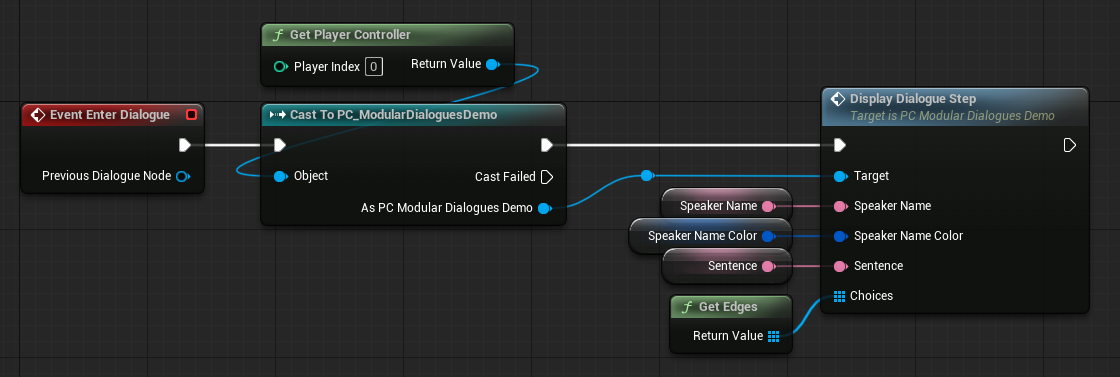Image resolution: width=1120 pixels, height=377 pixels.
Task: Click Cast node execution input pin
Action: point(280,146)
